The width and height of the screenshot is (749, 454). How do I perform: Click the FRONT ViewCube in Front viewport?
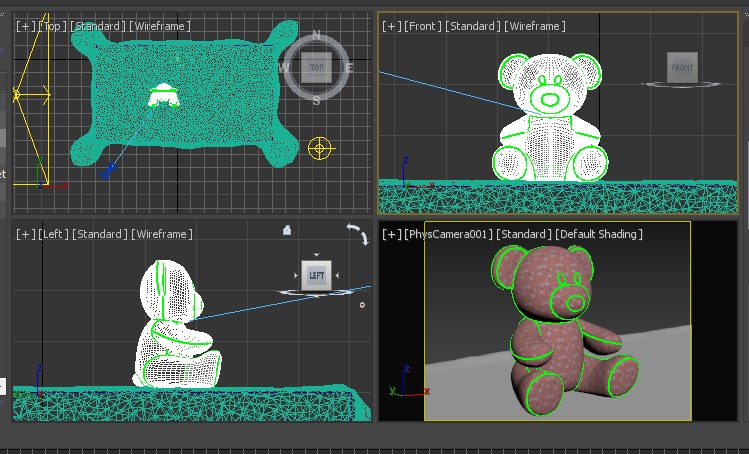[682, 68]
